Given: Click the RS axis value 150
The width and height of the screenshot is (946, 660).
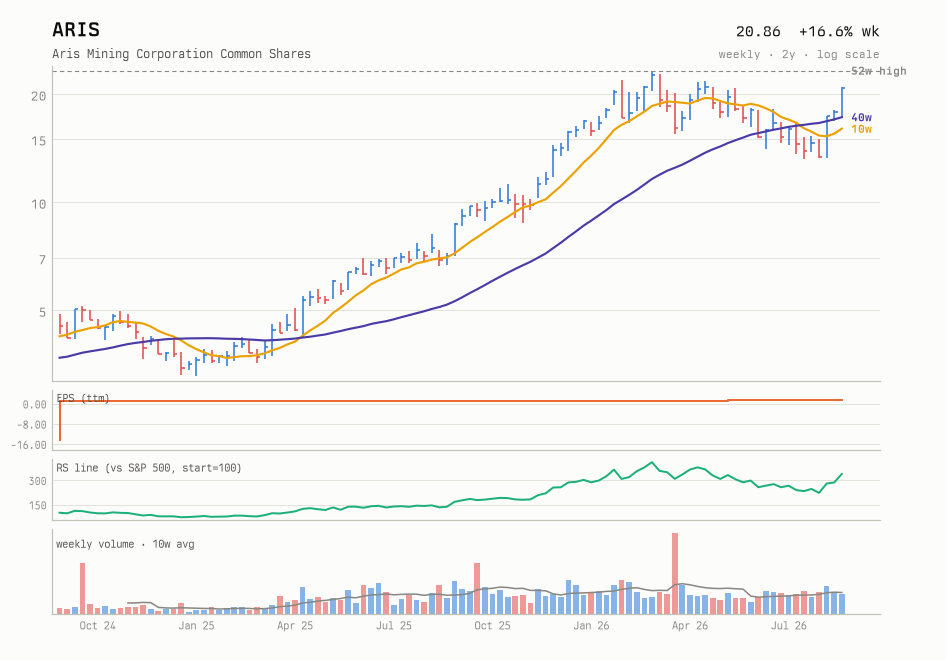Looking at the screenshot, I should pyautogui.click(x=37, y=506).
